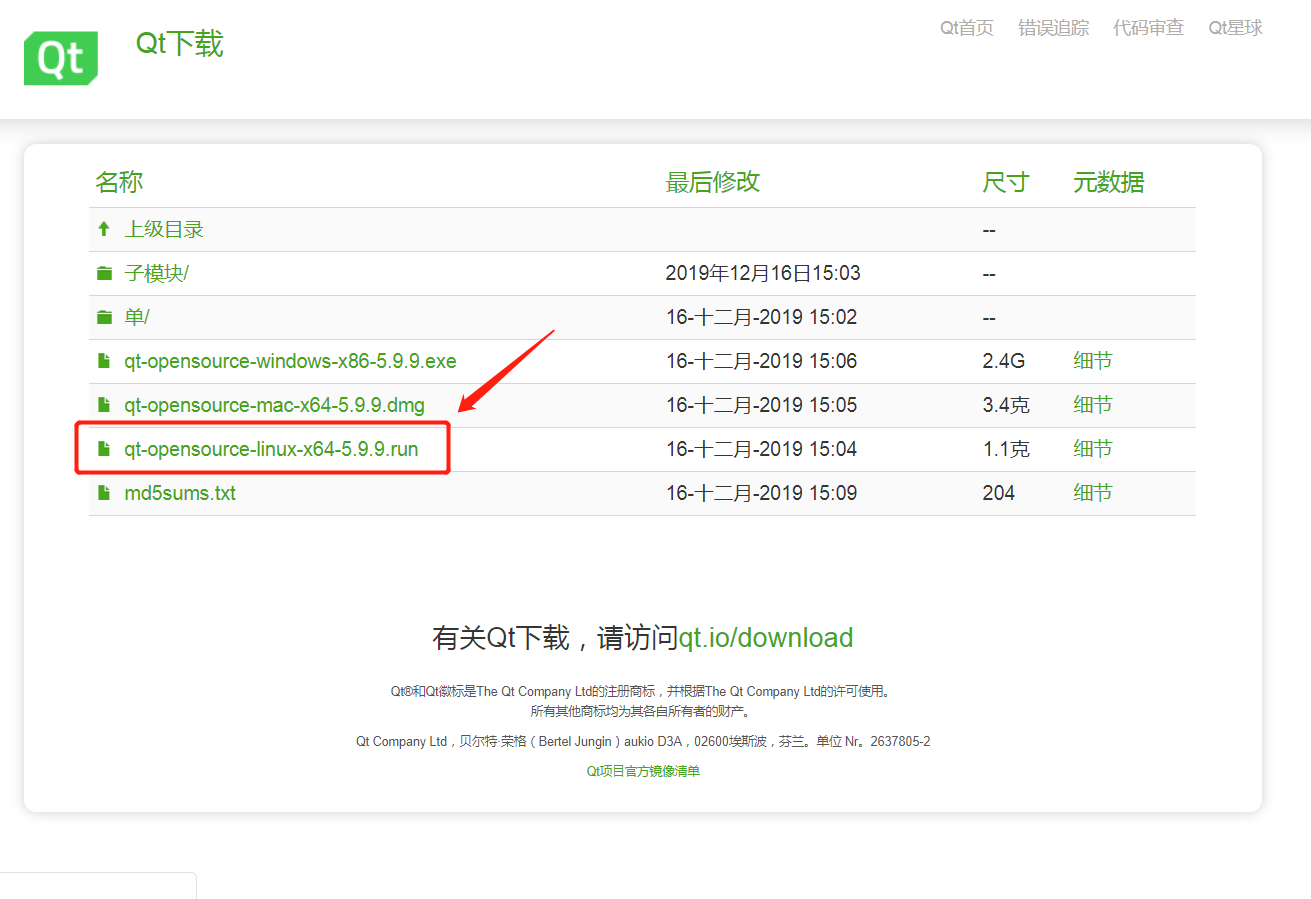Click the file icon beside the mac dmg file

tap(104, 404)
